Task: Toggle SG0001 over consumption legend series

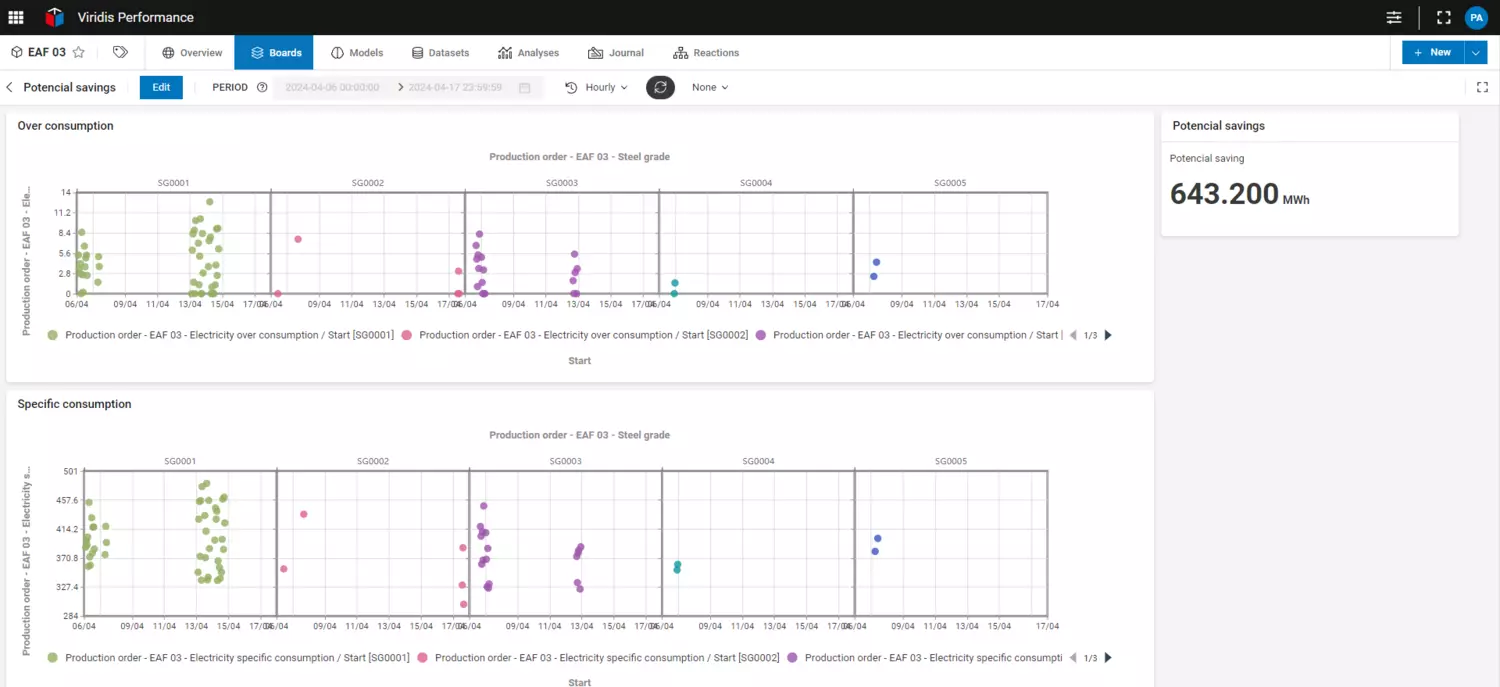Action: 229,336
